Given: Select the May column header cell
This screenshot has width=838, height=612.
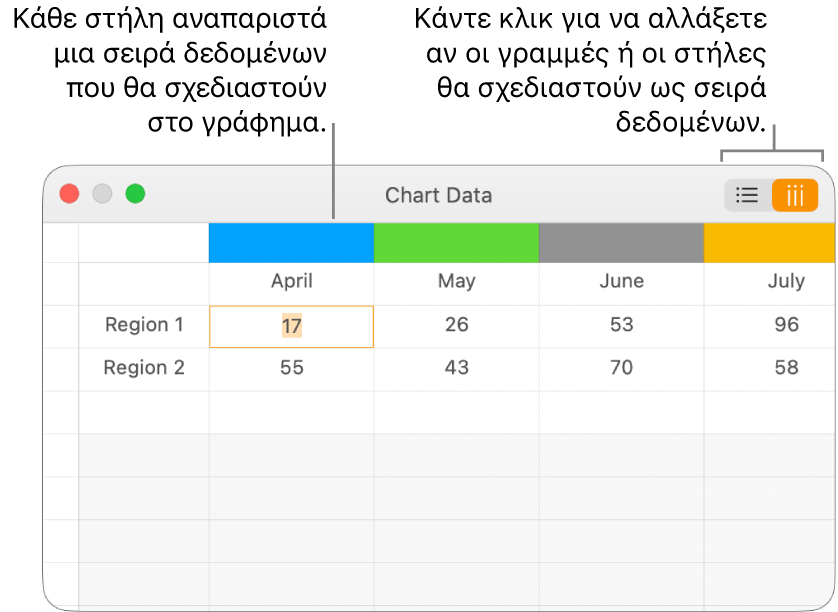Looking at the screenshot, I should pyautogui.click(x=456, y=282).
